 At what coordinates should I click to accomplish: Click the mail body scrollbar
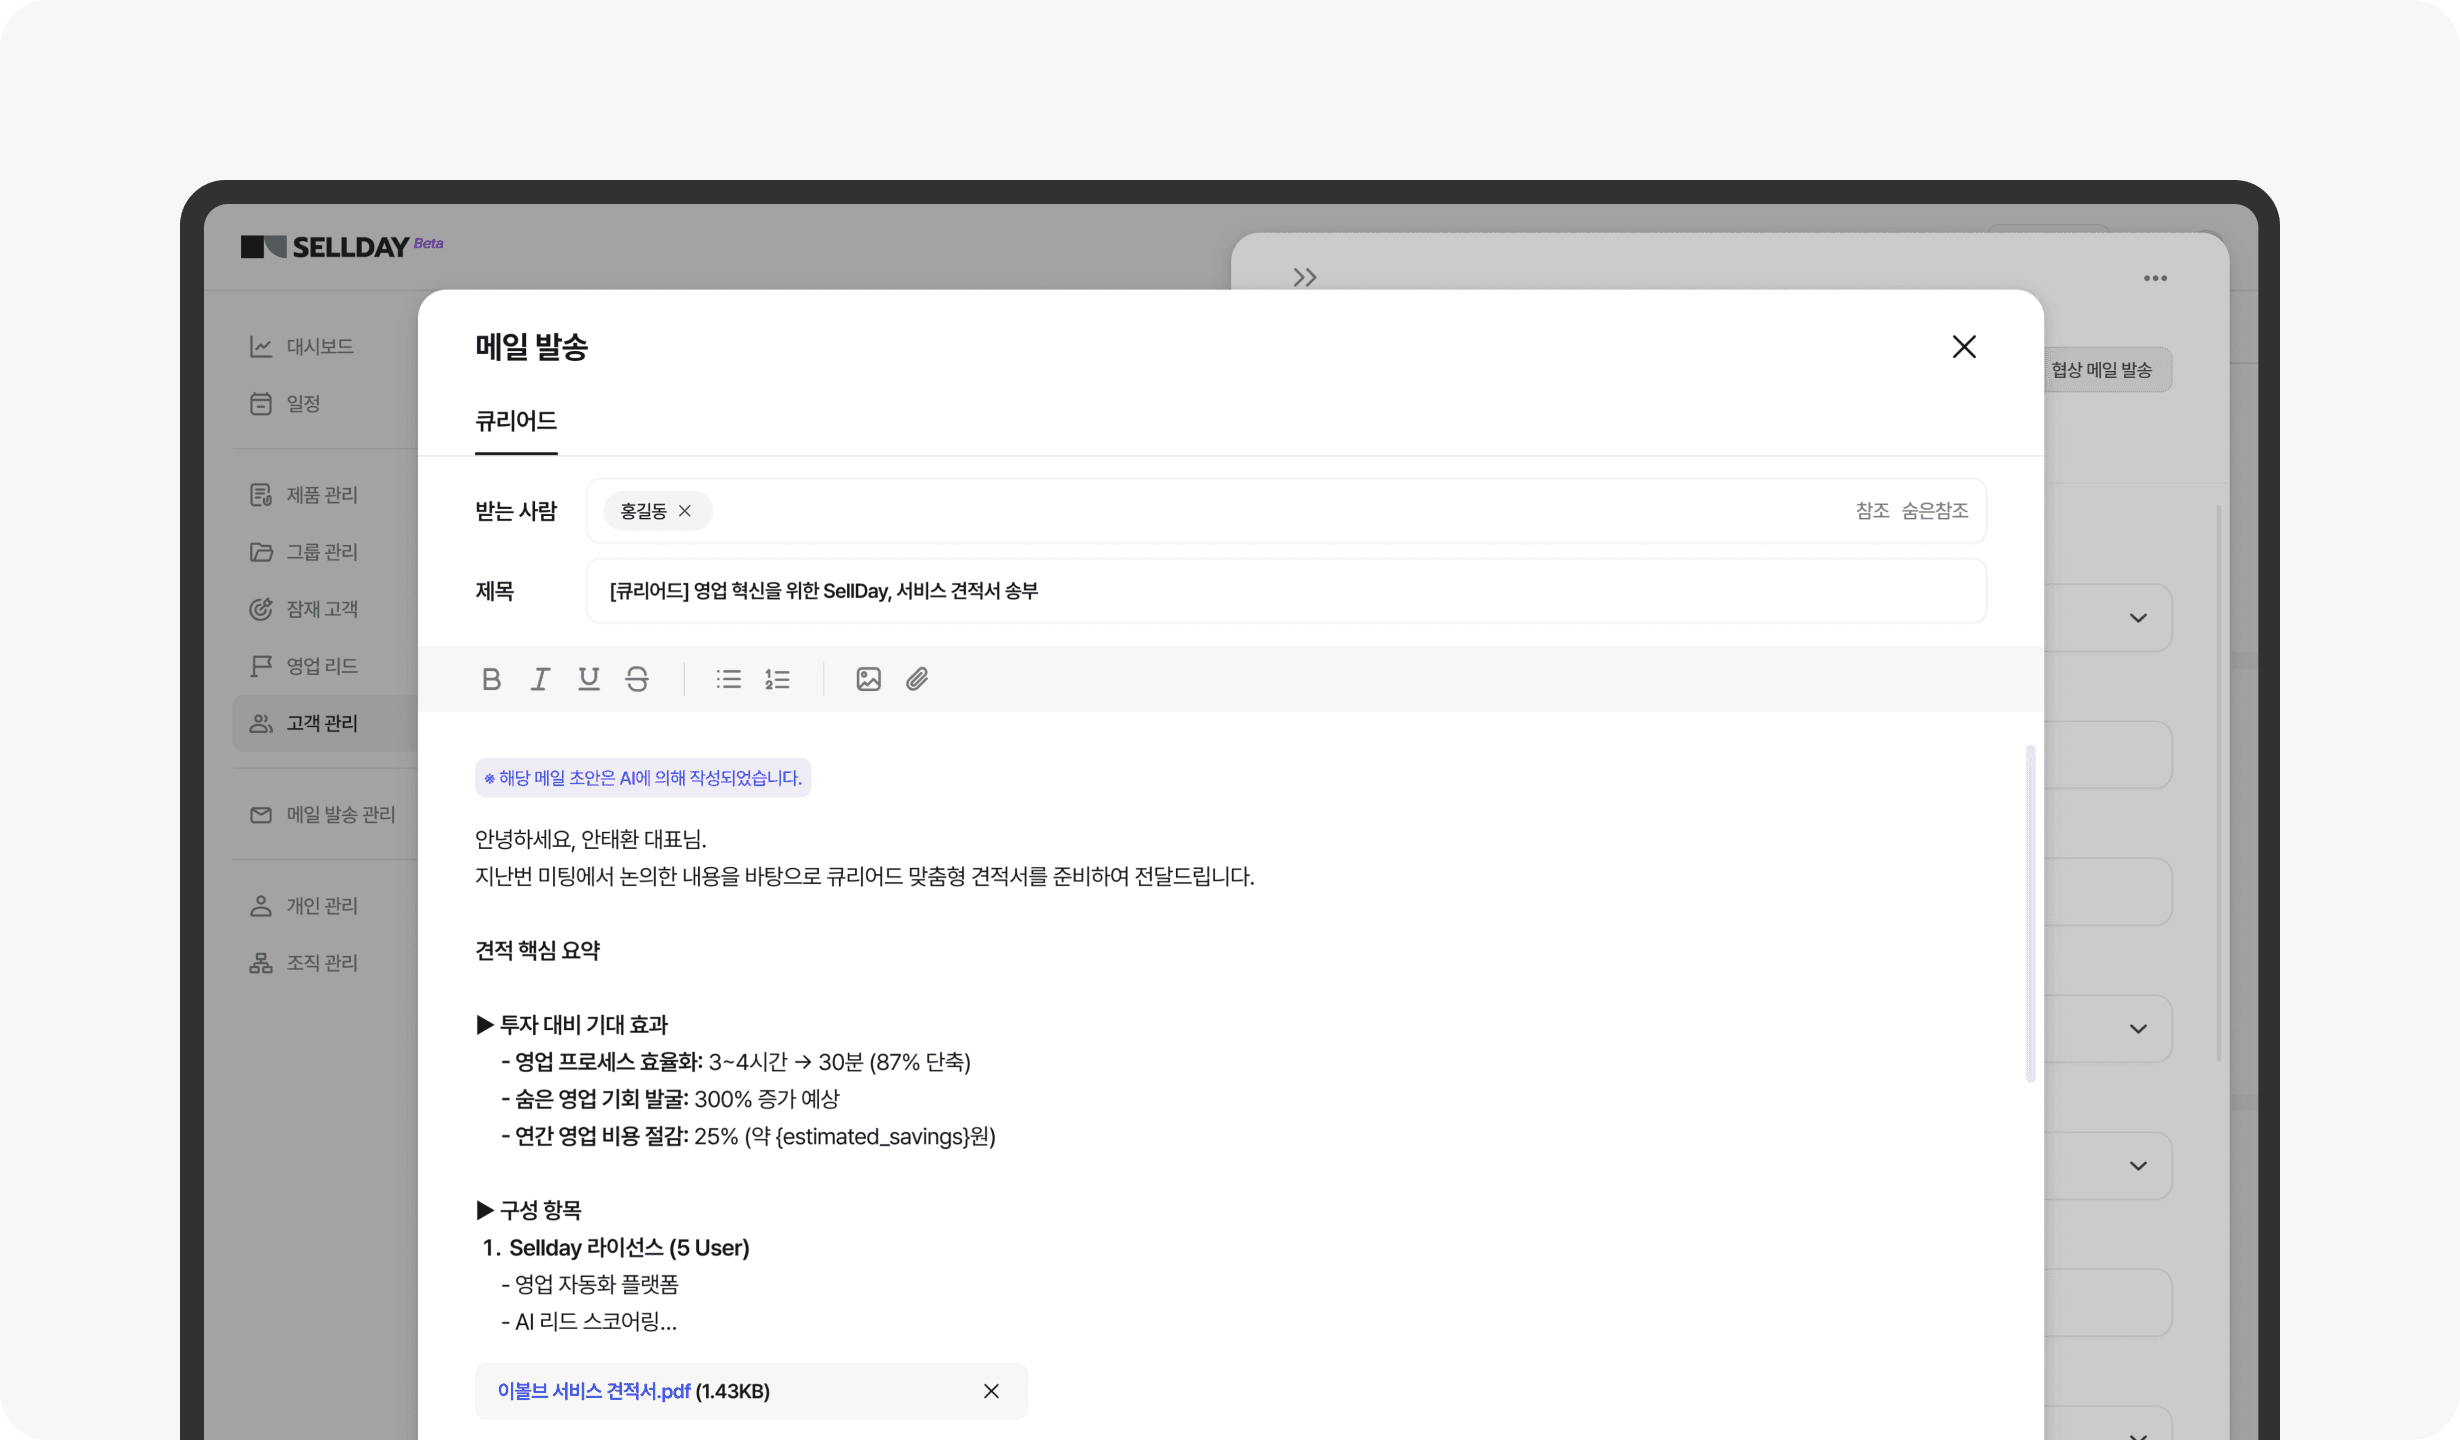[x=2030, y=913]
